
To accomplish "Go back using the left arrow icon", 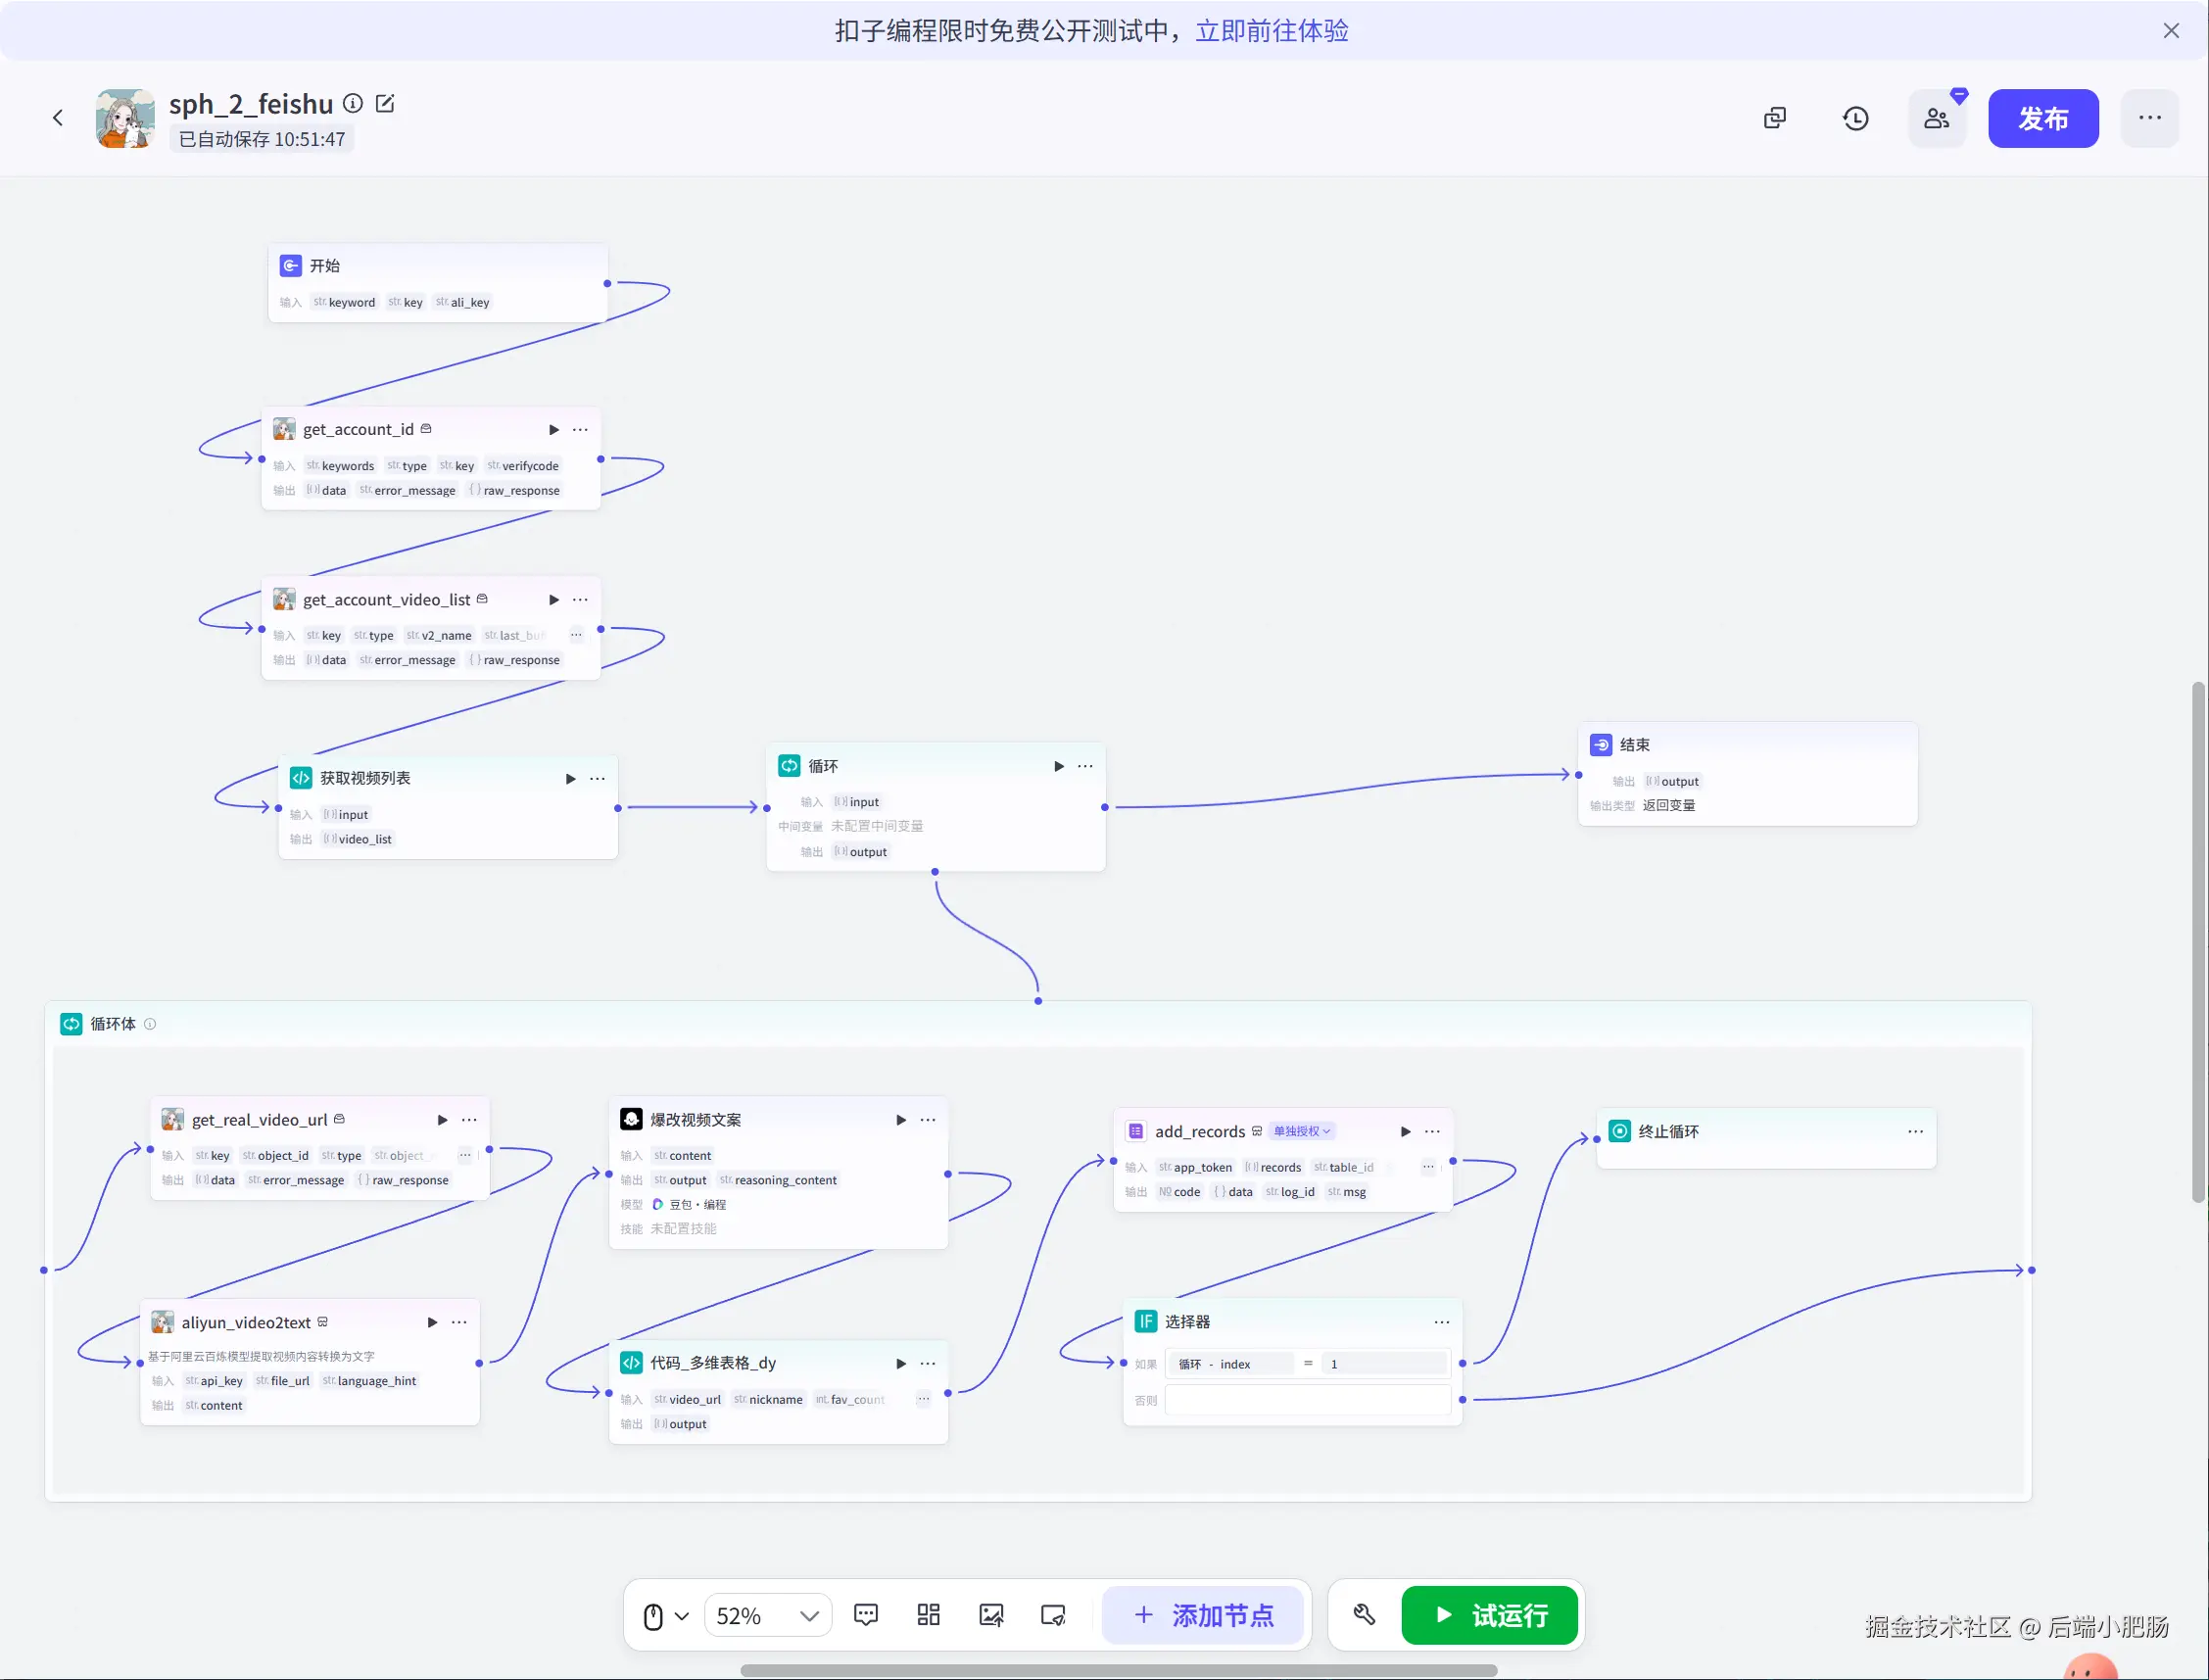I will [58, 118].
